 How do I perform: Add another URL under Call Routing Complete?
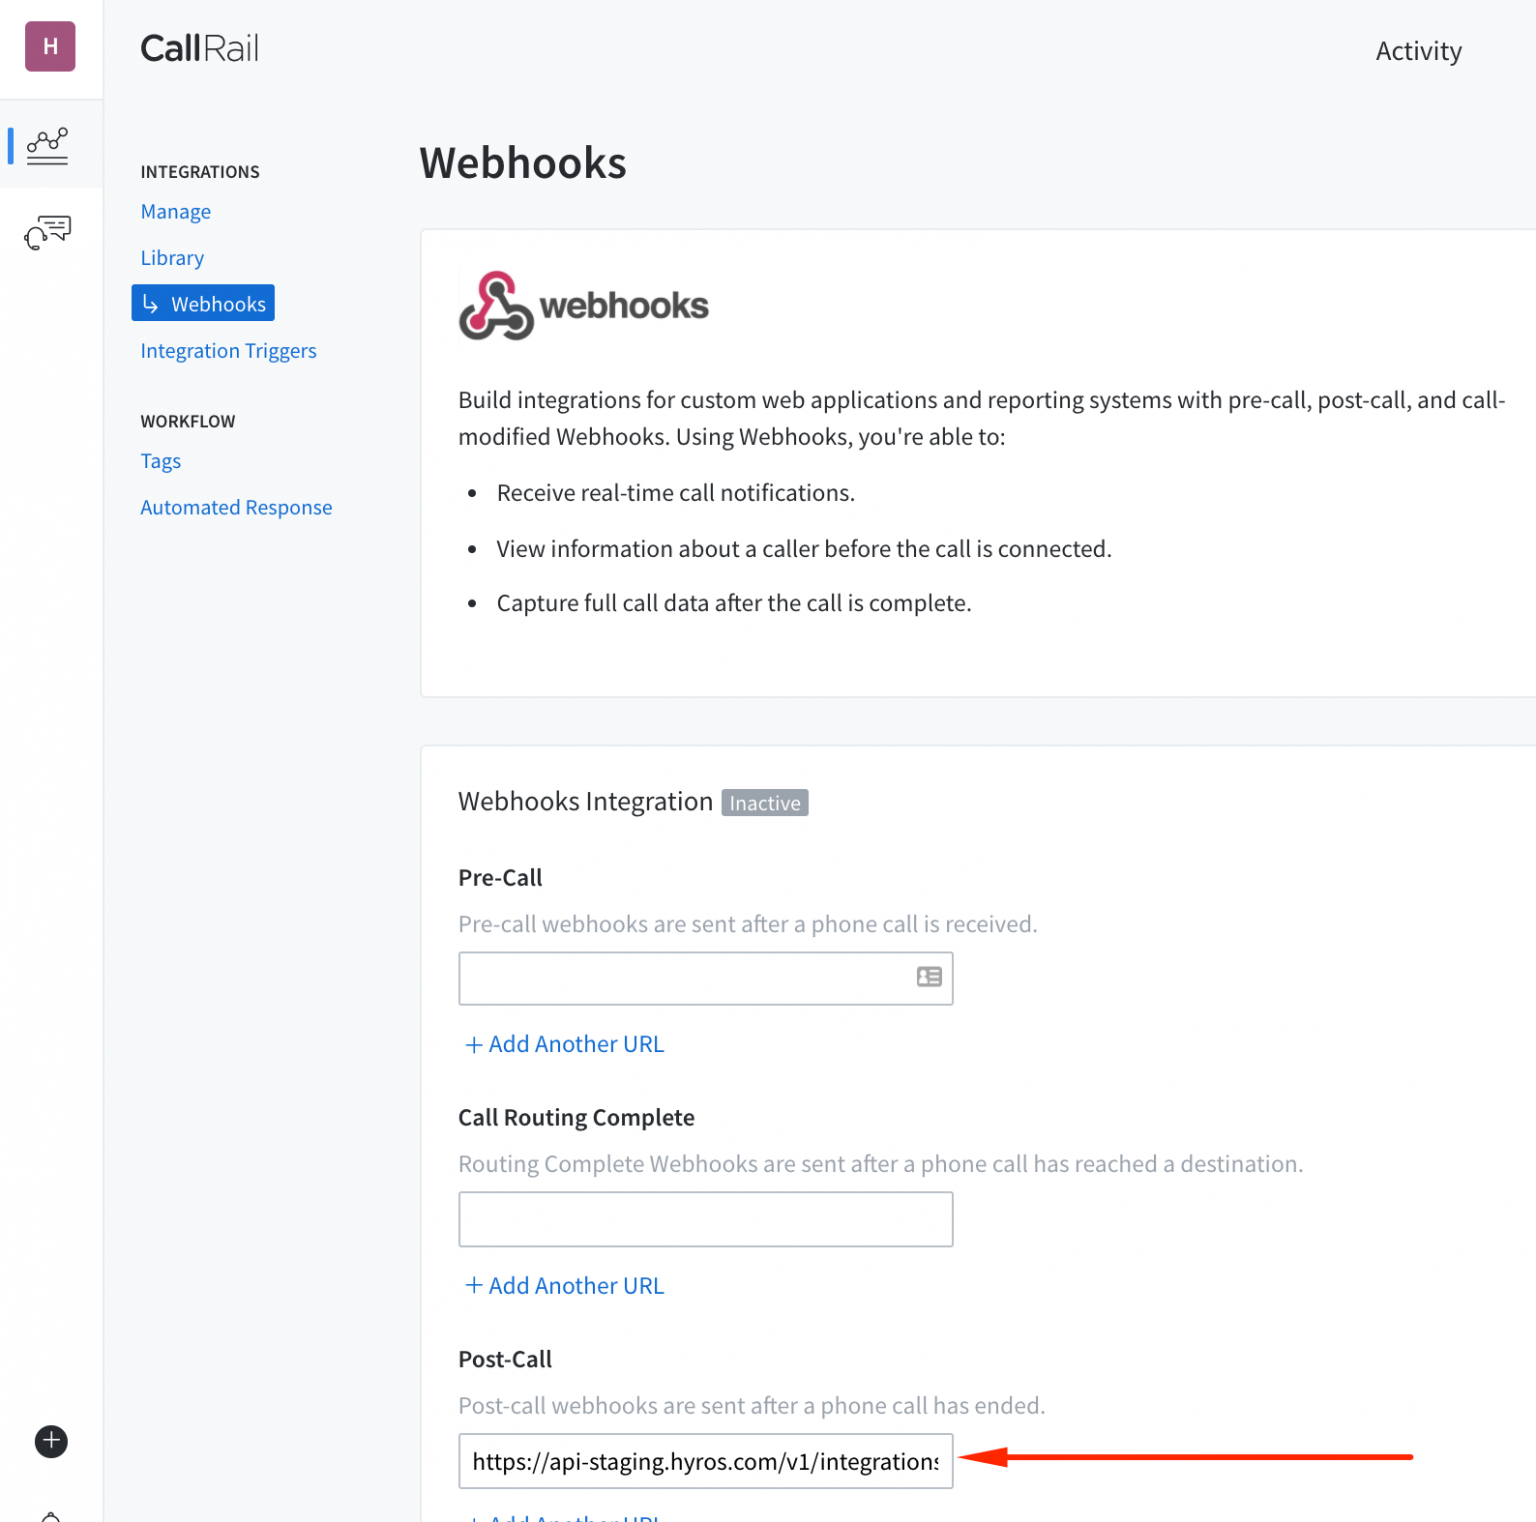[x=563, y=1285]
